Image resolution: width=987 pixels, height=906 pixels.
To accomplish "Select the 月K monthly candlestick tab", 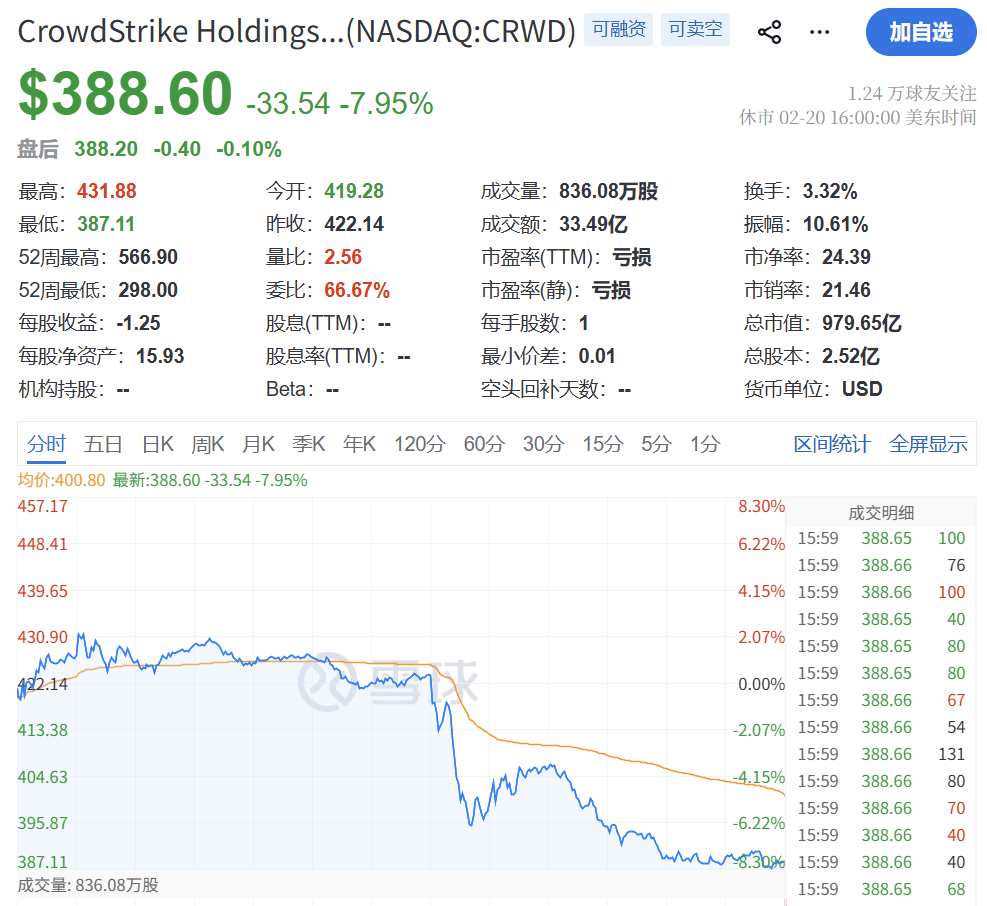I will 258,444.
